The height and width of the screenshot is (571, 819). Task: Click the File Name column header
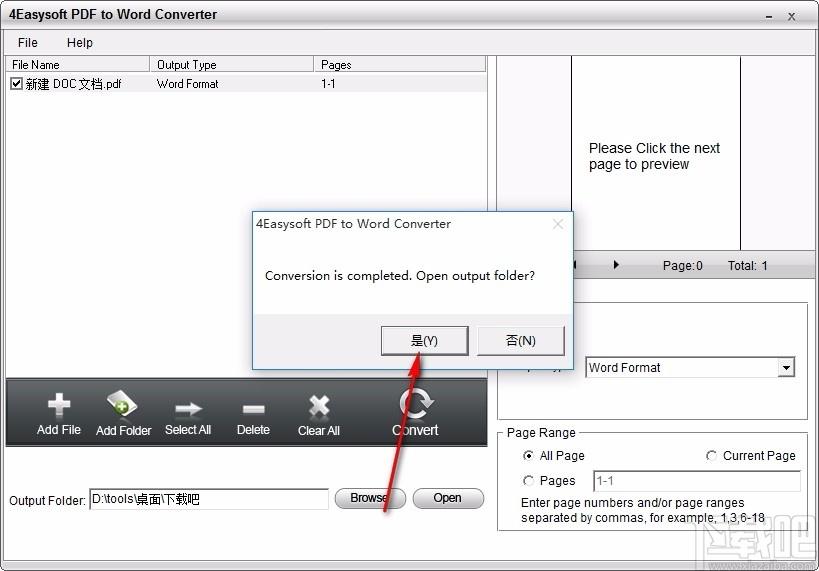point(77,64)
